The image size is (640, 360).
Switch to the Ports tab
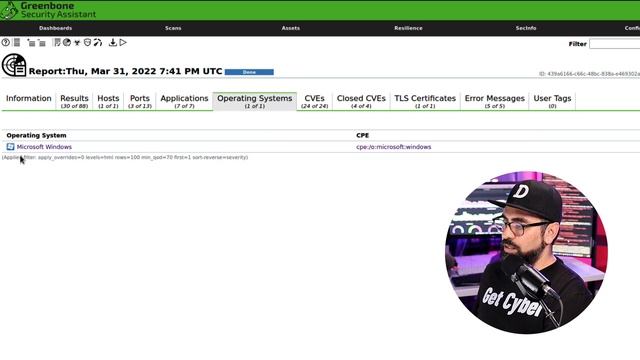click(x=140, y=101)
